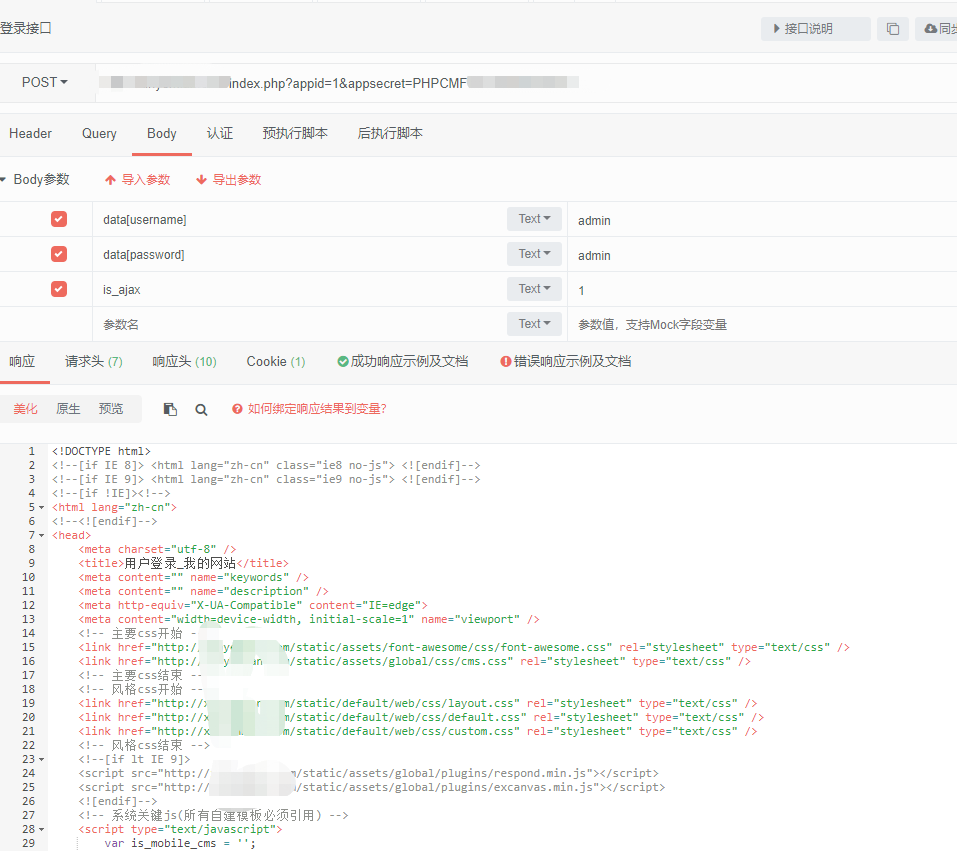
Task: Collapse the script fold arrow on line 28
Action: point(42,830)
